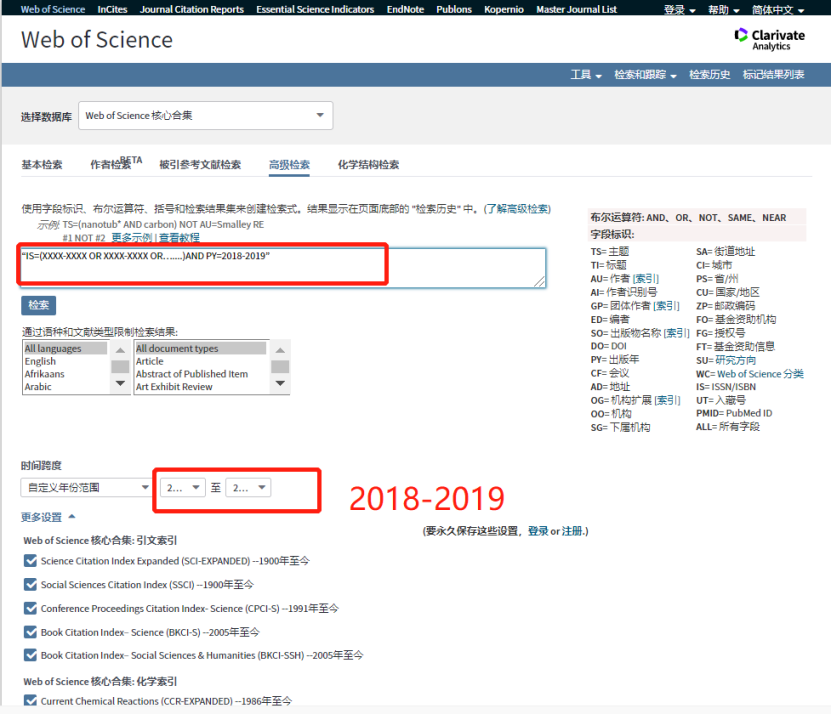
Task: Switch to 被引参考文献检索 tab
Action: pos(200,165)
